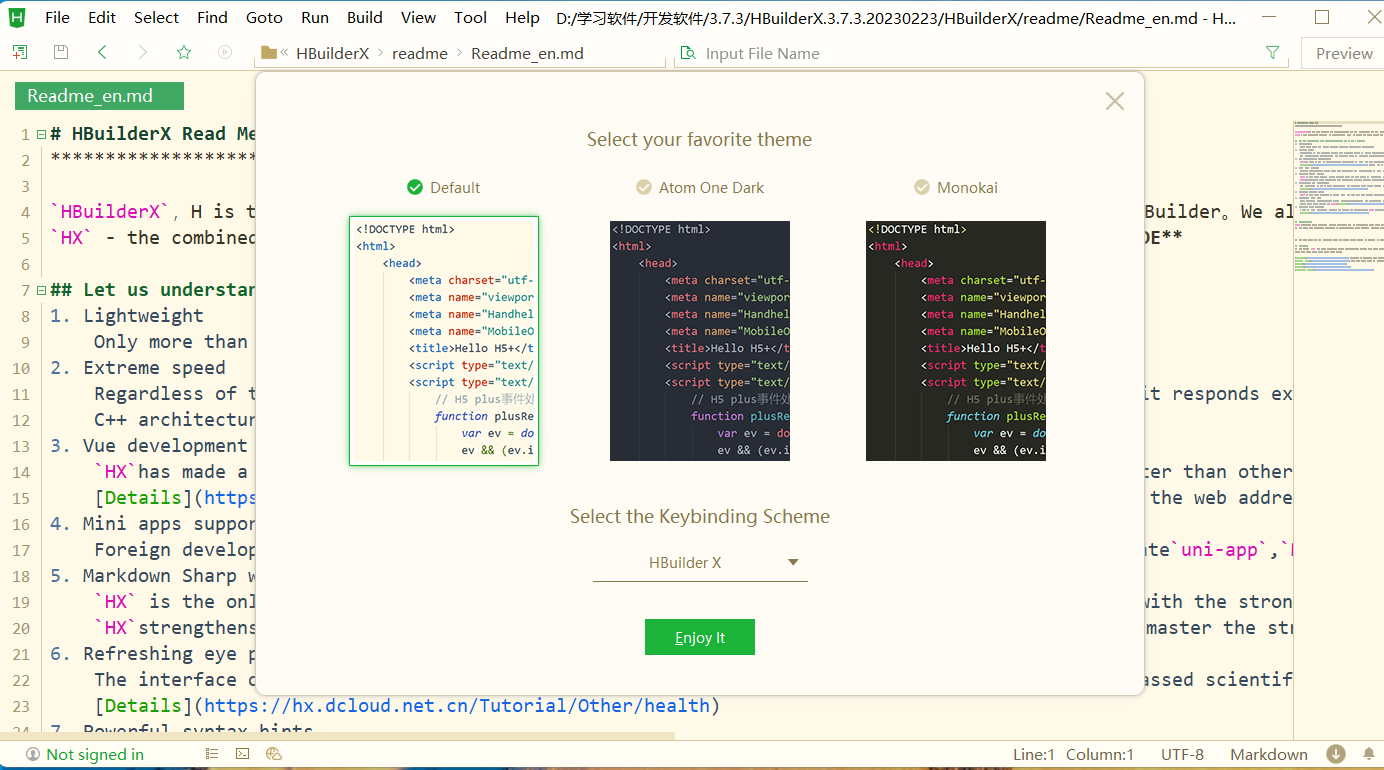The width and height of the screenshot is (1384, 770).
Task: Open the Edit menu
Action: [x=102, y=17]
